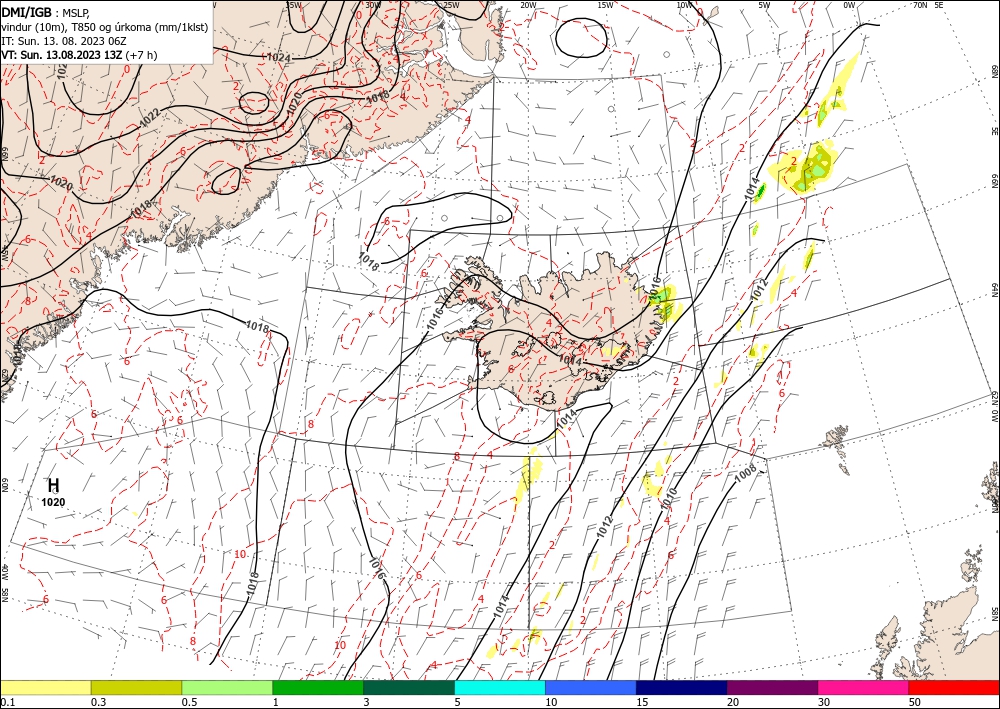Click the yellow 0.1–0.3 legend color swatch
1000x709 pixels.
[x=45, y=687]
